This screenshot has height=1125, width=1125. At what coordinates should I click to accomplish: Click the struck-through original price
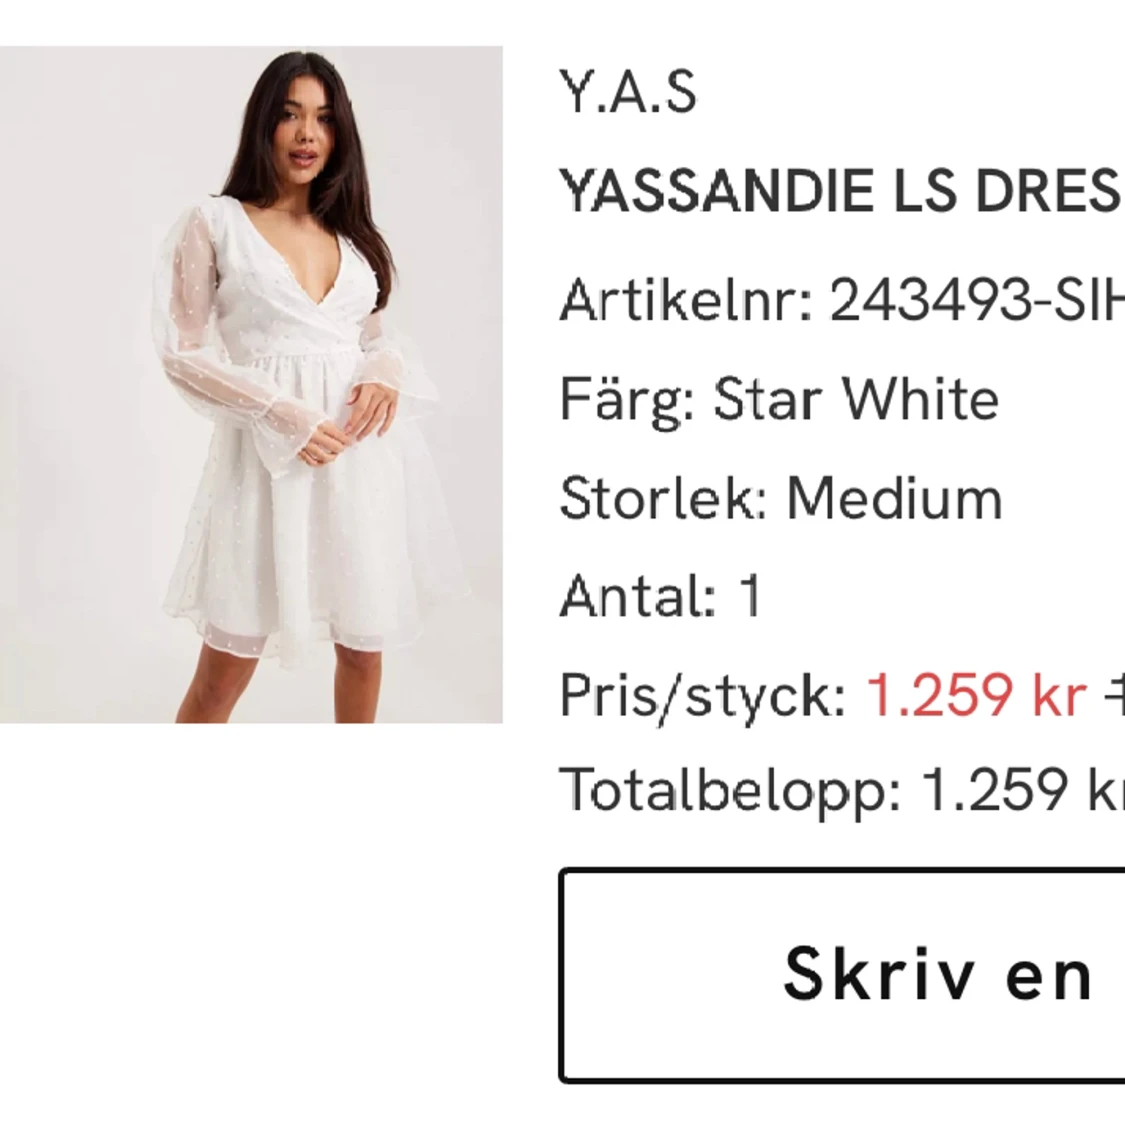[x=1115, y=695]
